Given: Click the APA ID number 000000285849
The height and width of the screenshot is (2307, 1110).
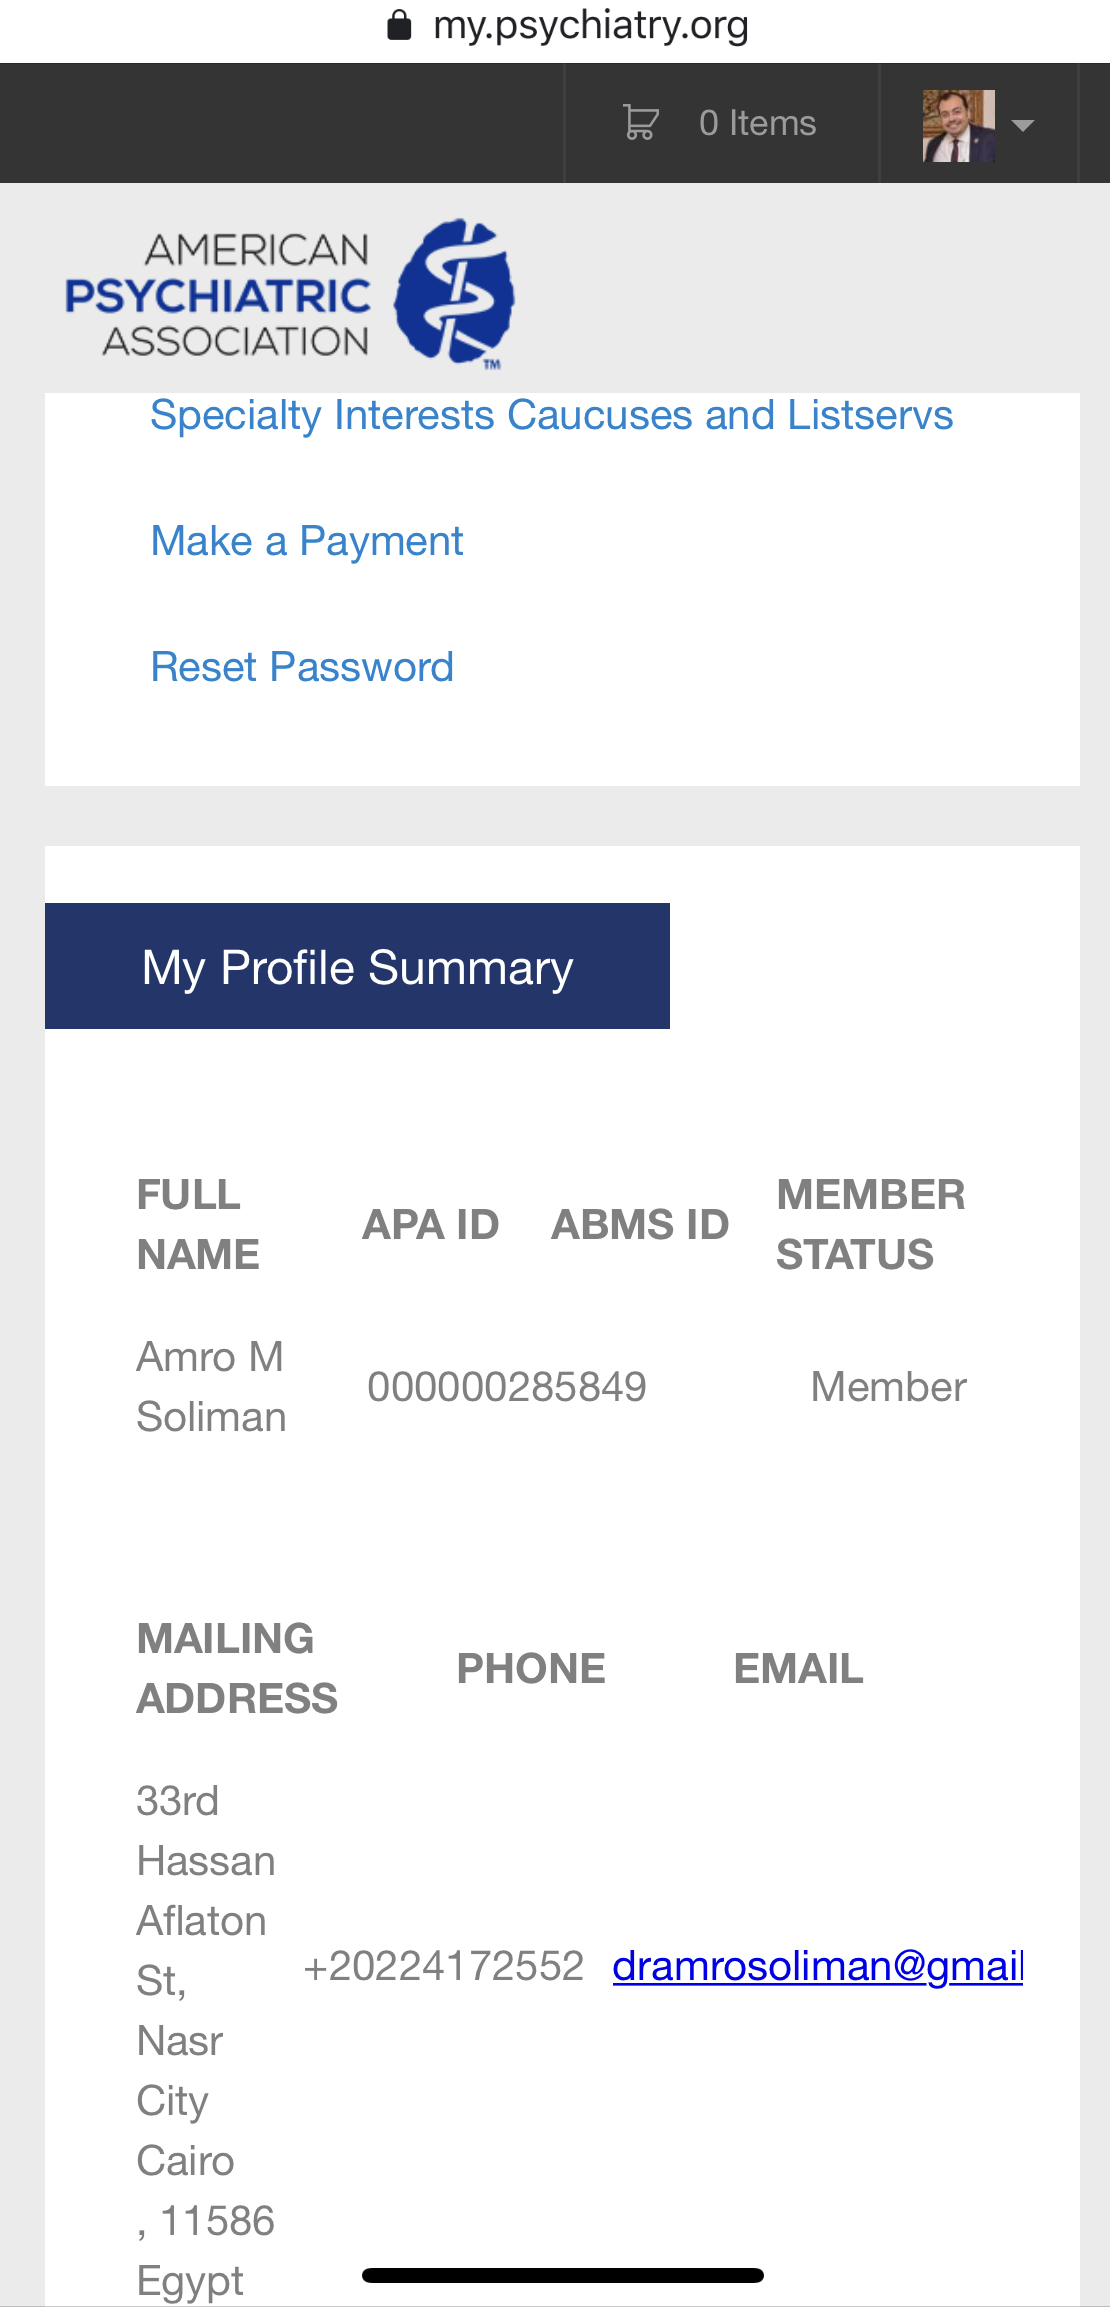Looking at the screenshot, I should 506,1387.
